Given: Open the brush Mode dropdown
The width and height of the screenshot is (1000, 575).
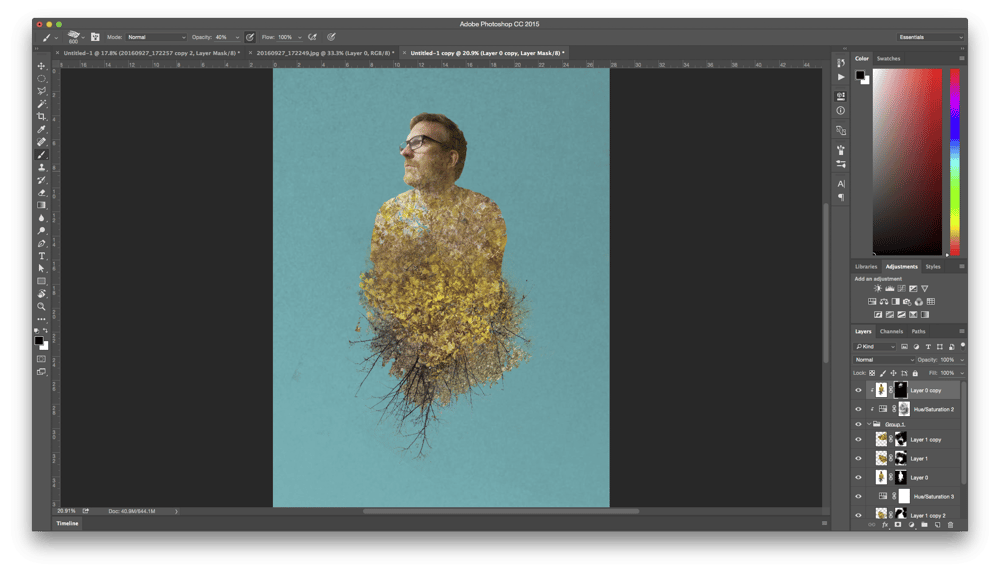Looking at the screenshot, I should click(156, 37).
